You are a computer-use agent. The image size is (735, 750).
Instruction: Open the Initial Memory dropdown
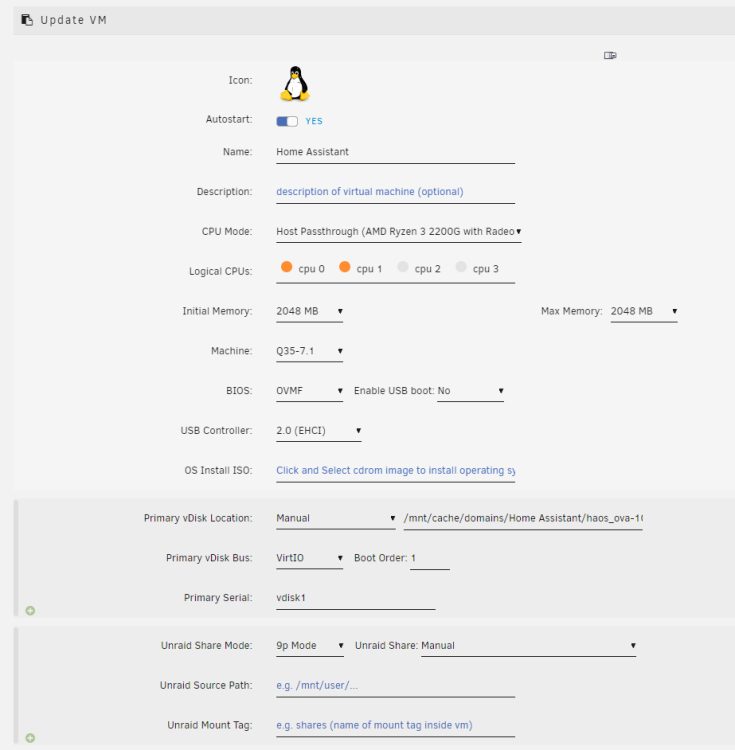[x=309, y=311]
